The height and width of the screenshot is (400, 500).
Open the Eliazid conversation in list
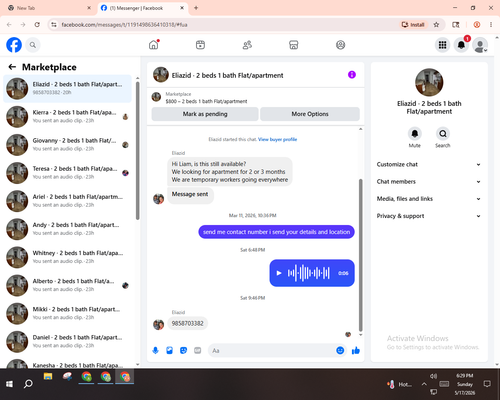[67, 89]
